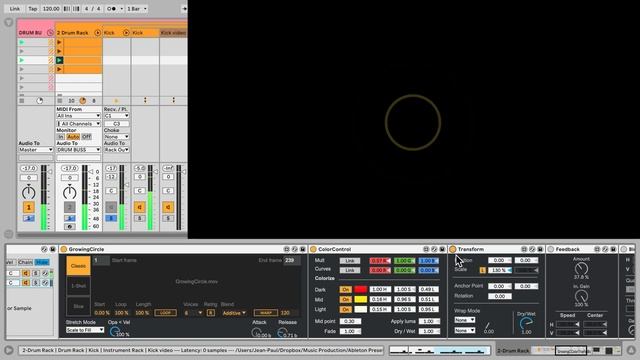Click the WARP button in GrowingCircle

(x=266, y=313)
